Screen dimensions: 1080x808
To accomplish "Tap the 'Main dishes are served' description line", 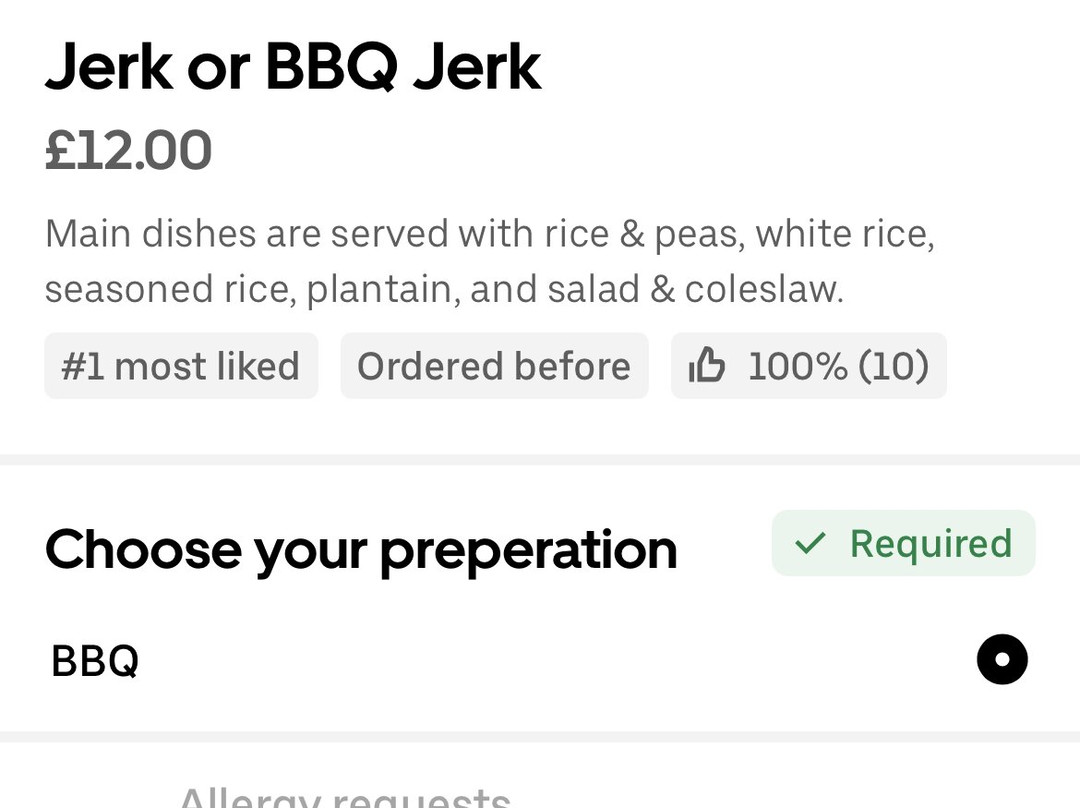I will (490, 234).
